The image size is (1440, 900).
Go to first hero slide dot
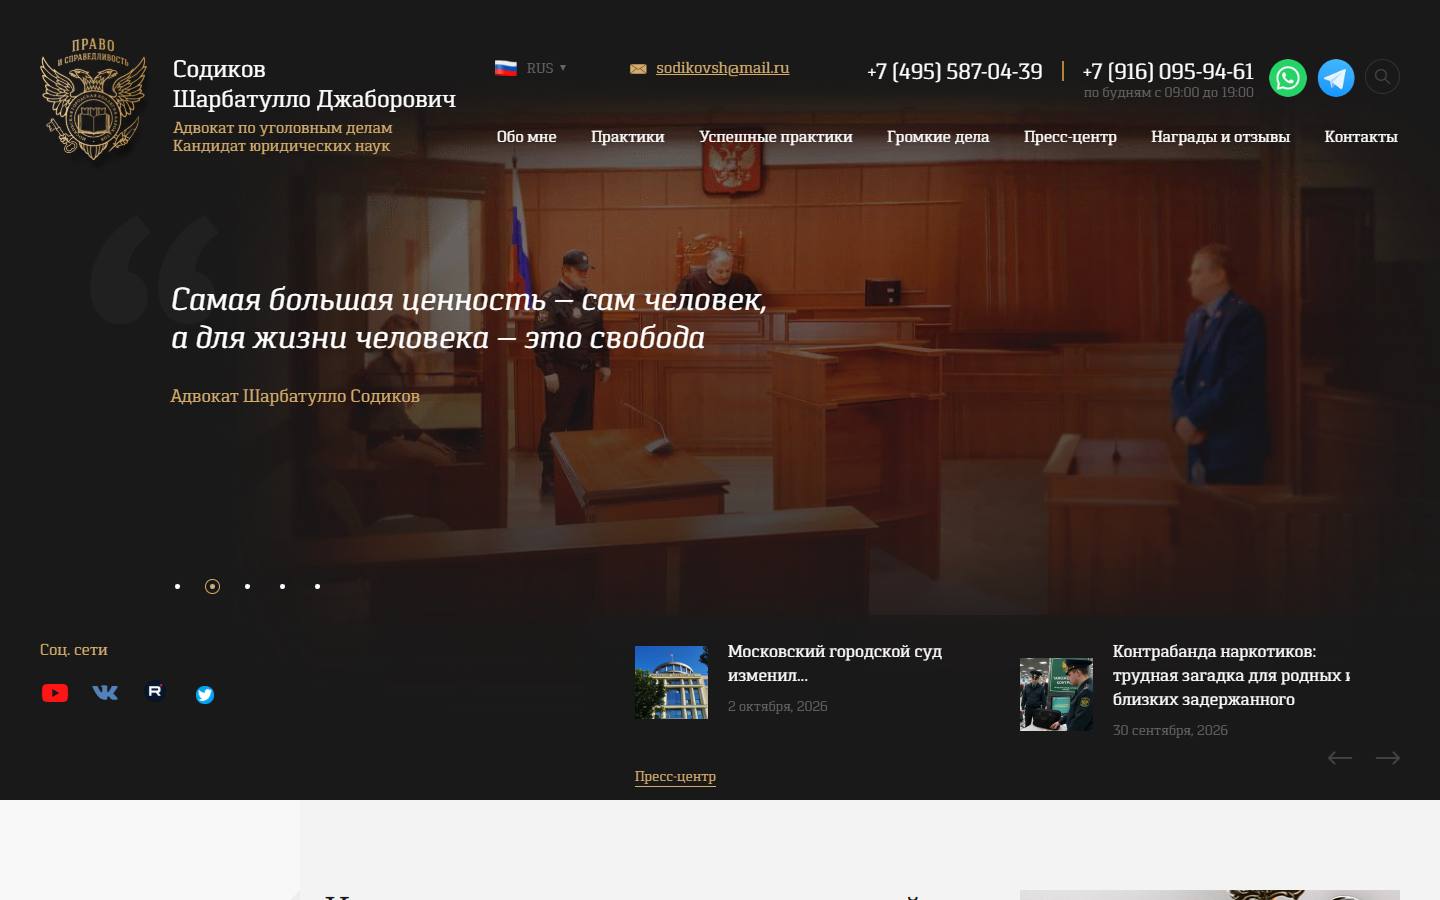177,586
